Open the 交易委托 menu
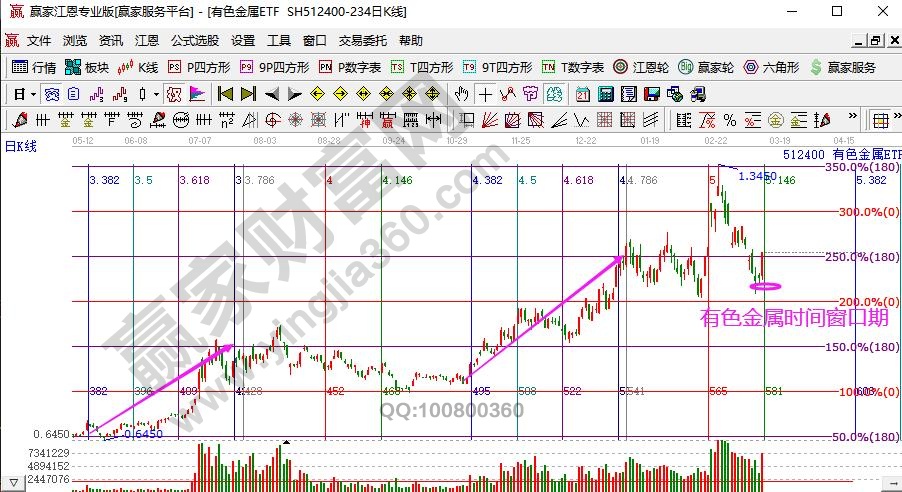This screenshot has height=492, width=902. tap(362, 41)
